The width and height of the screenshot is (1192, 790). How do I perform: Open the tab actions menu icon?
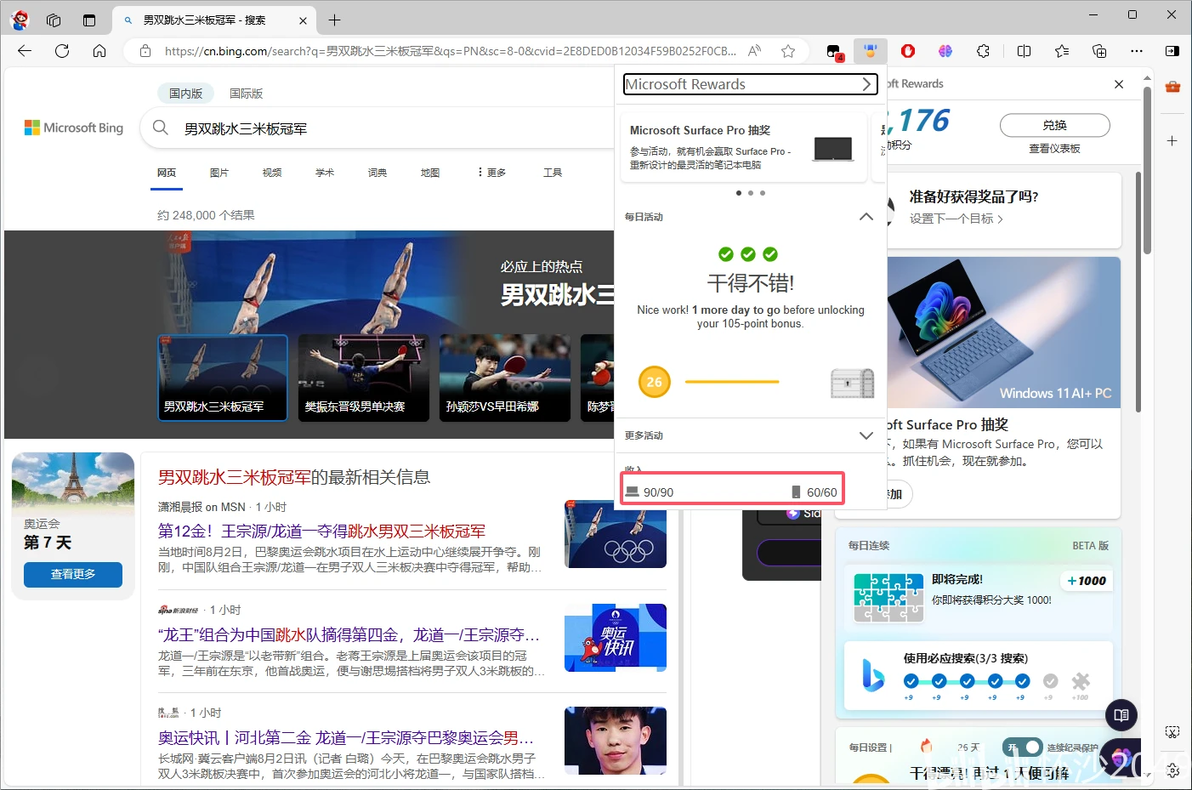click(89, 21)
